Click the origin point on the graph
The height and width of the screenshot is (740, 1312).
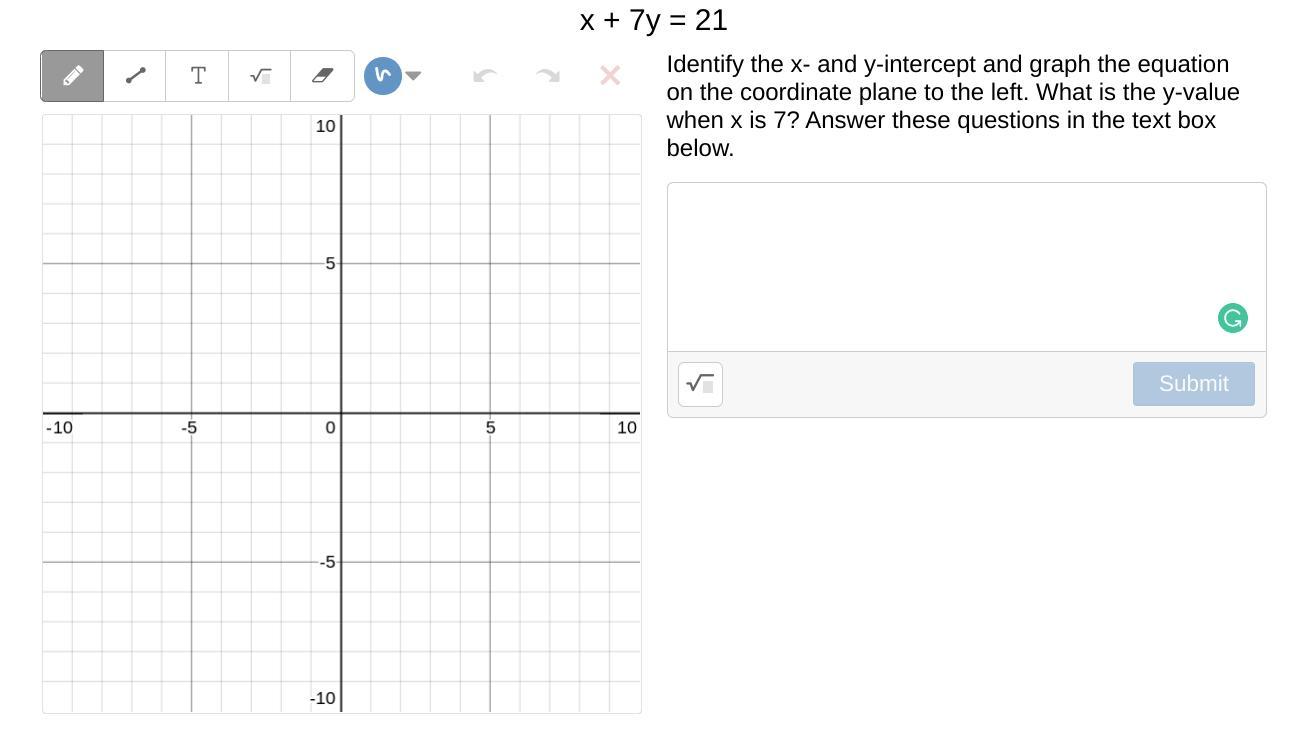(341, 413)
